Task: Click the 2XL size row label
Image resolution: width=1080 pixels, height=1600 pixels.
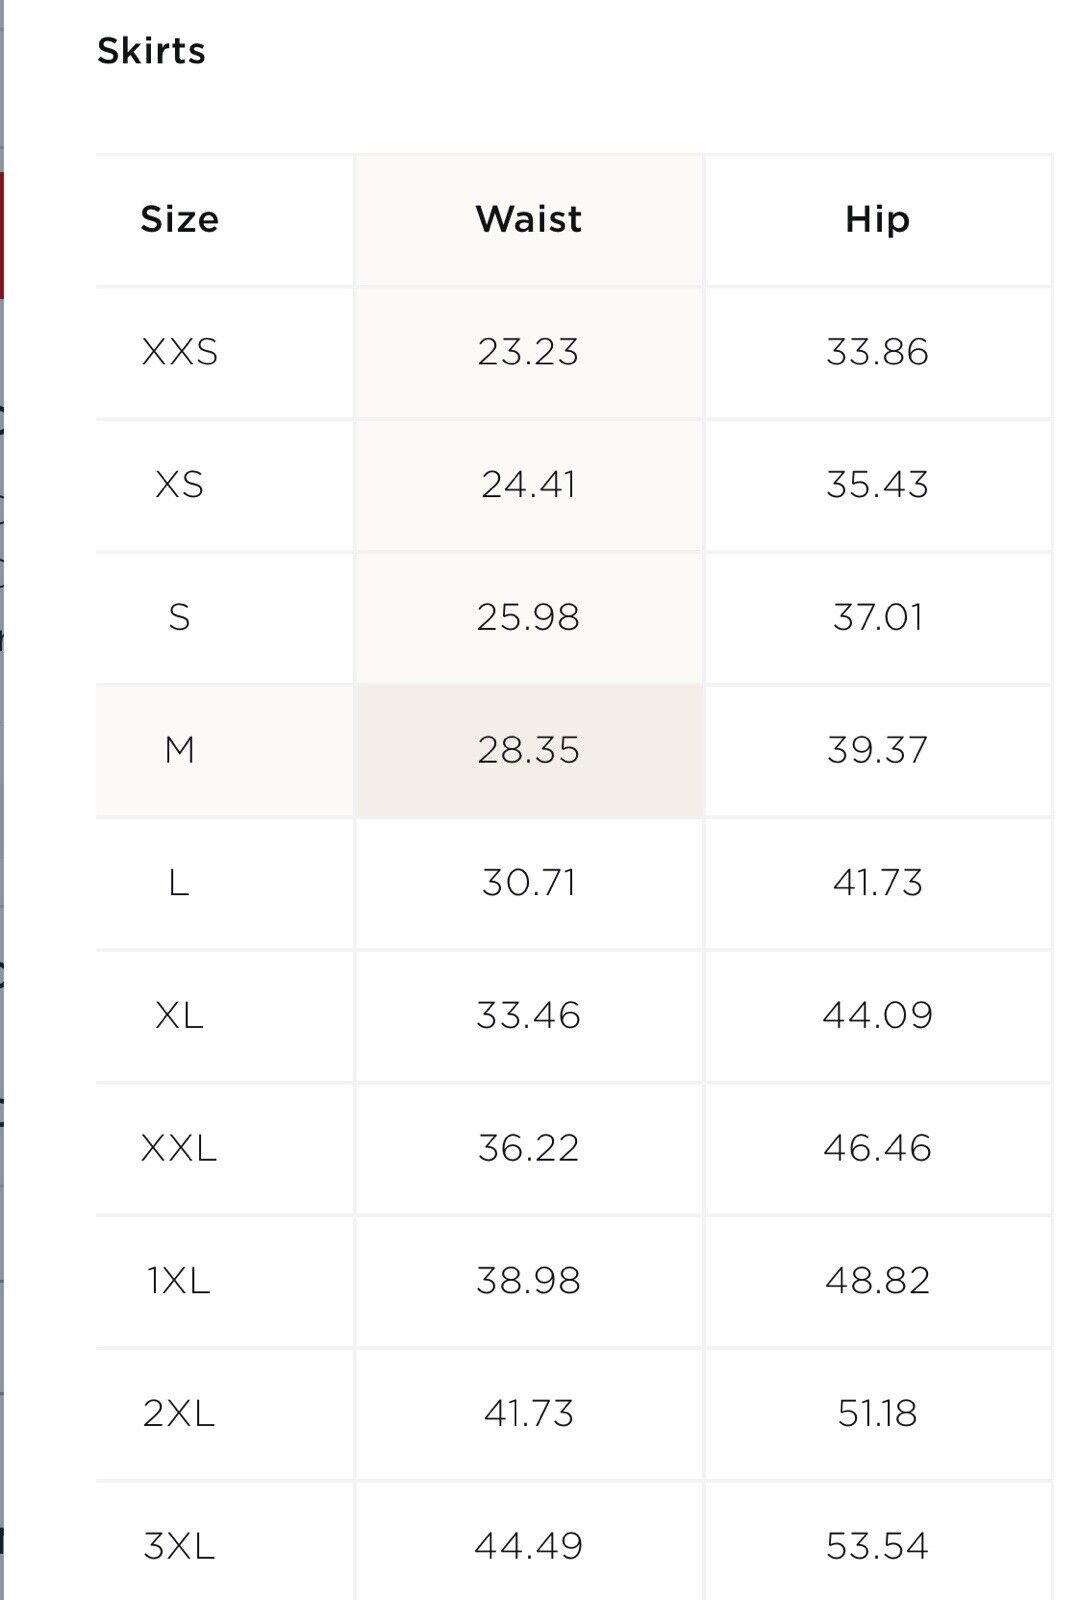Action: tap(179, 1414)
